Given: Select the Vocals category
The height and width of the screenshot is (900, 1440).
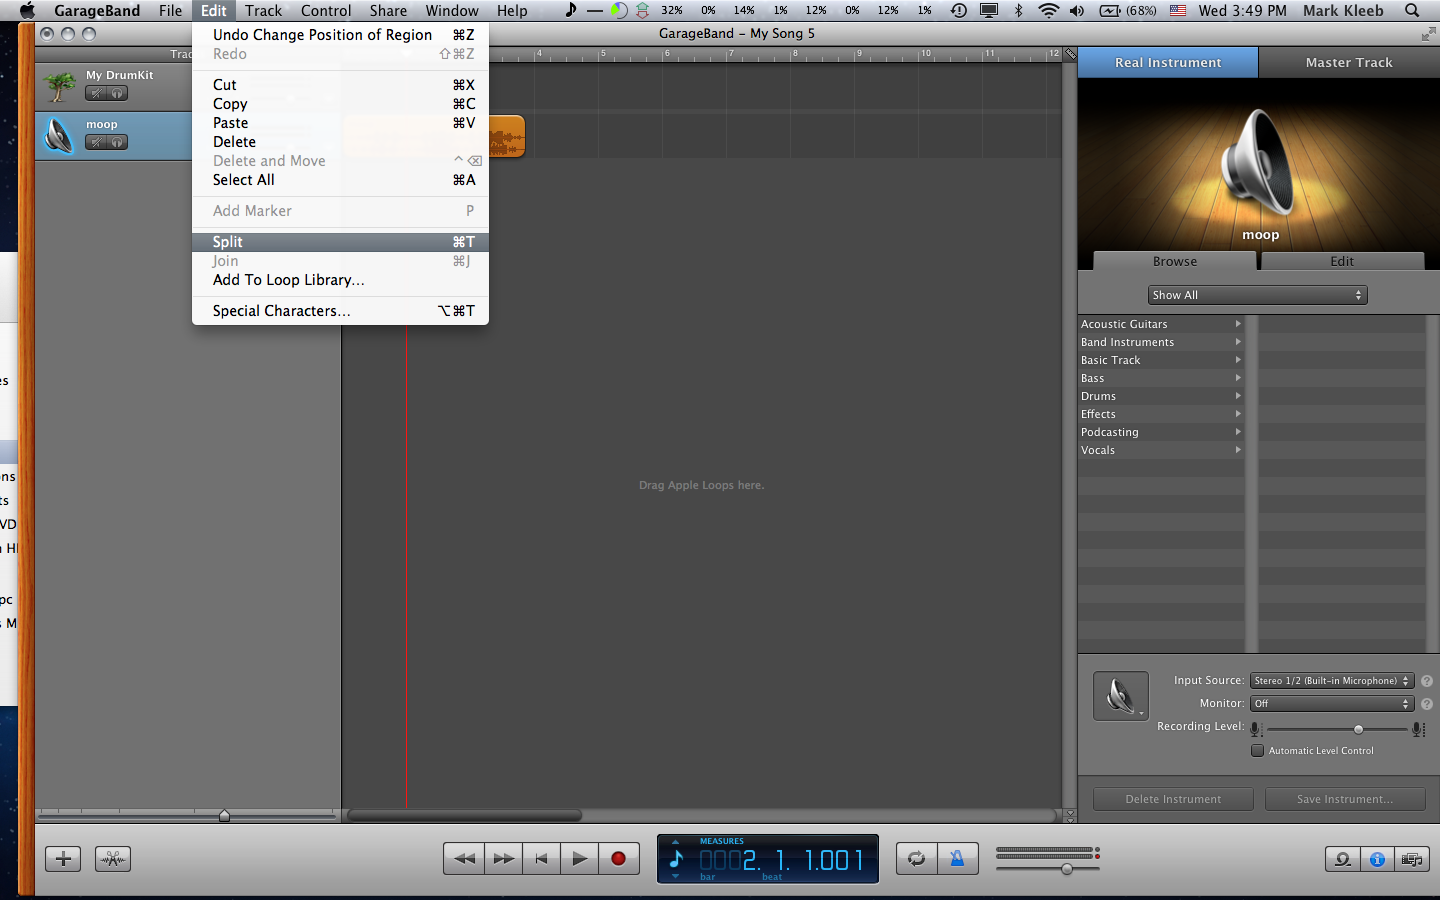Looking at the screenshot, I should point(1160,450).
